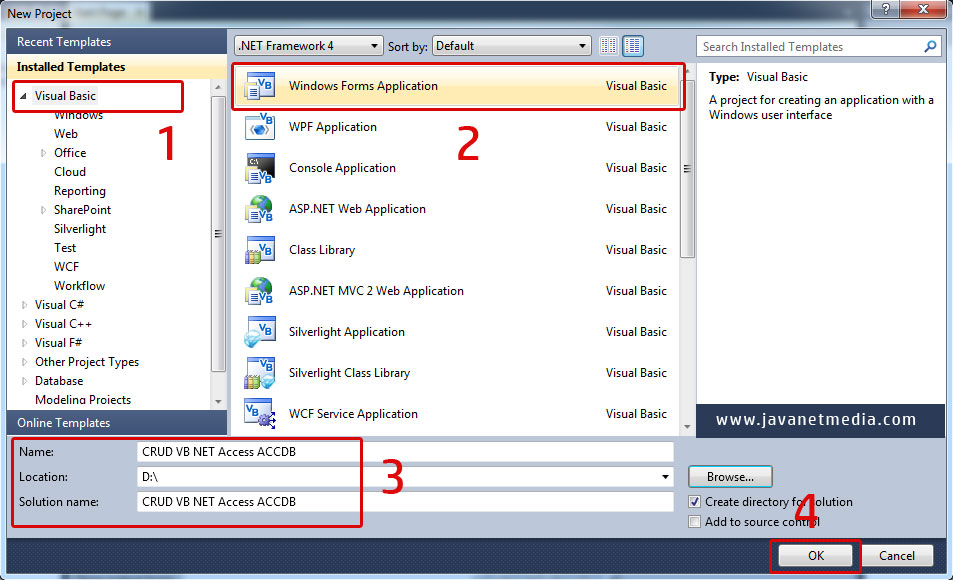Expand the Visual C++ node
953x580 pixels.
(x=24, y=324)
